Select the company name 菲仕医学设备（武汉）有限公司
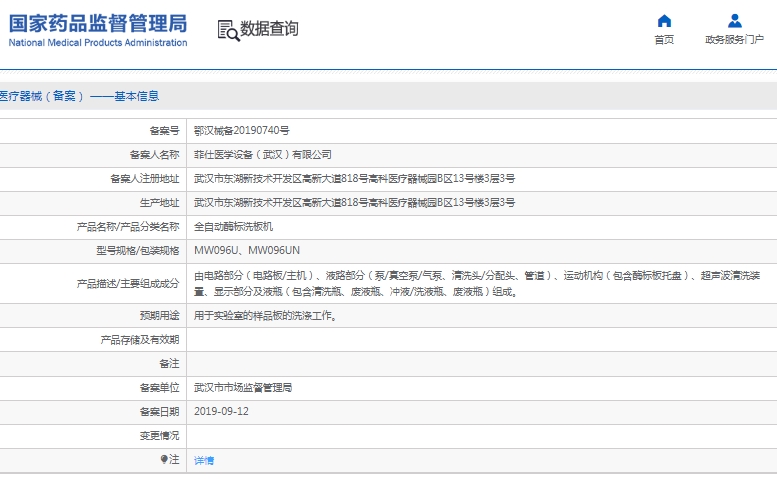Screen dimensions: 777x479 (263, 155)
